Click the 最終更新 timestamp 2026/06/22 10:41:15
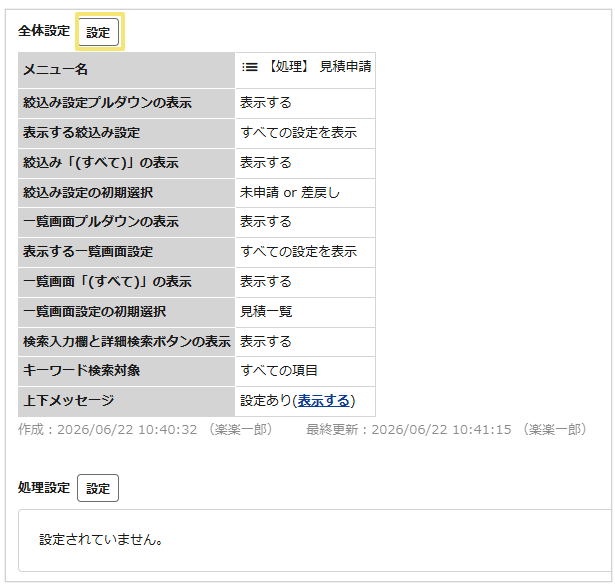615x587 pixels. pyautogui.click(x=441, y=430)
